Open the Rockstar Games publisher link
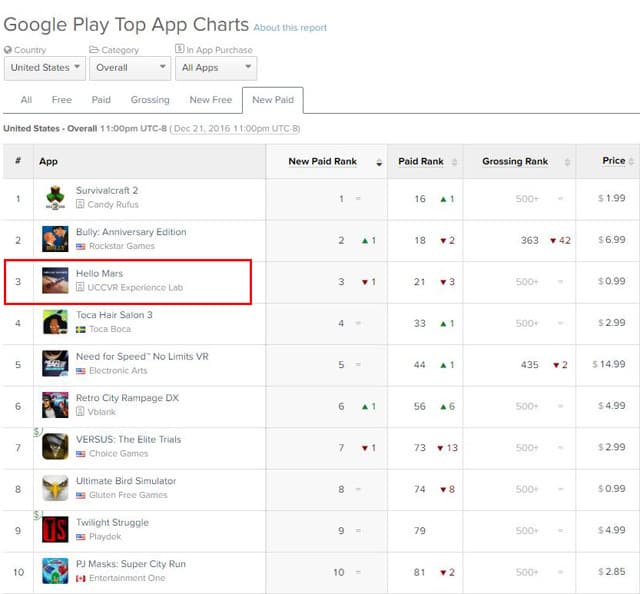 tap(122, 246)
